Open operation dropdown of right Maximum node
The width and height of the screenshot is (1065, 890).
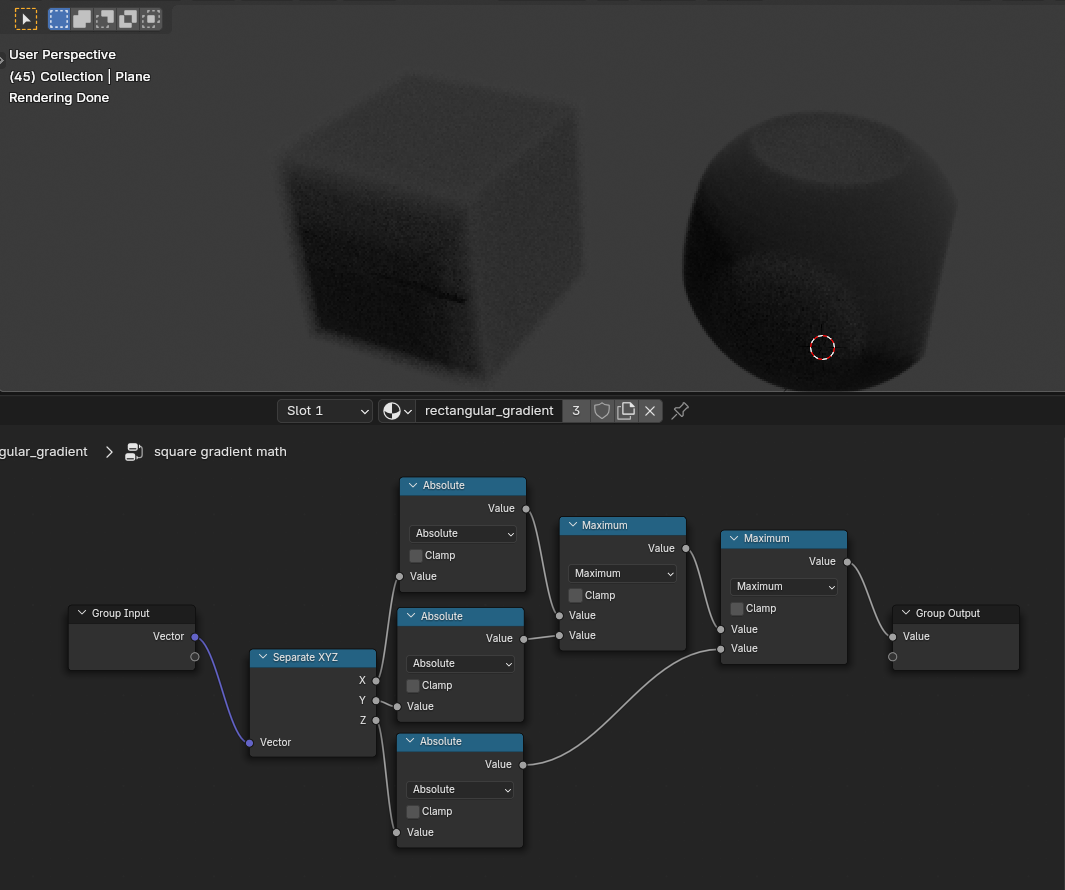tap(784, 586)
